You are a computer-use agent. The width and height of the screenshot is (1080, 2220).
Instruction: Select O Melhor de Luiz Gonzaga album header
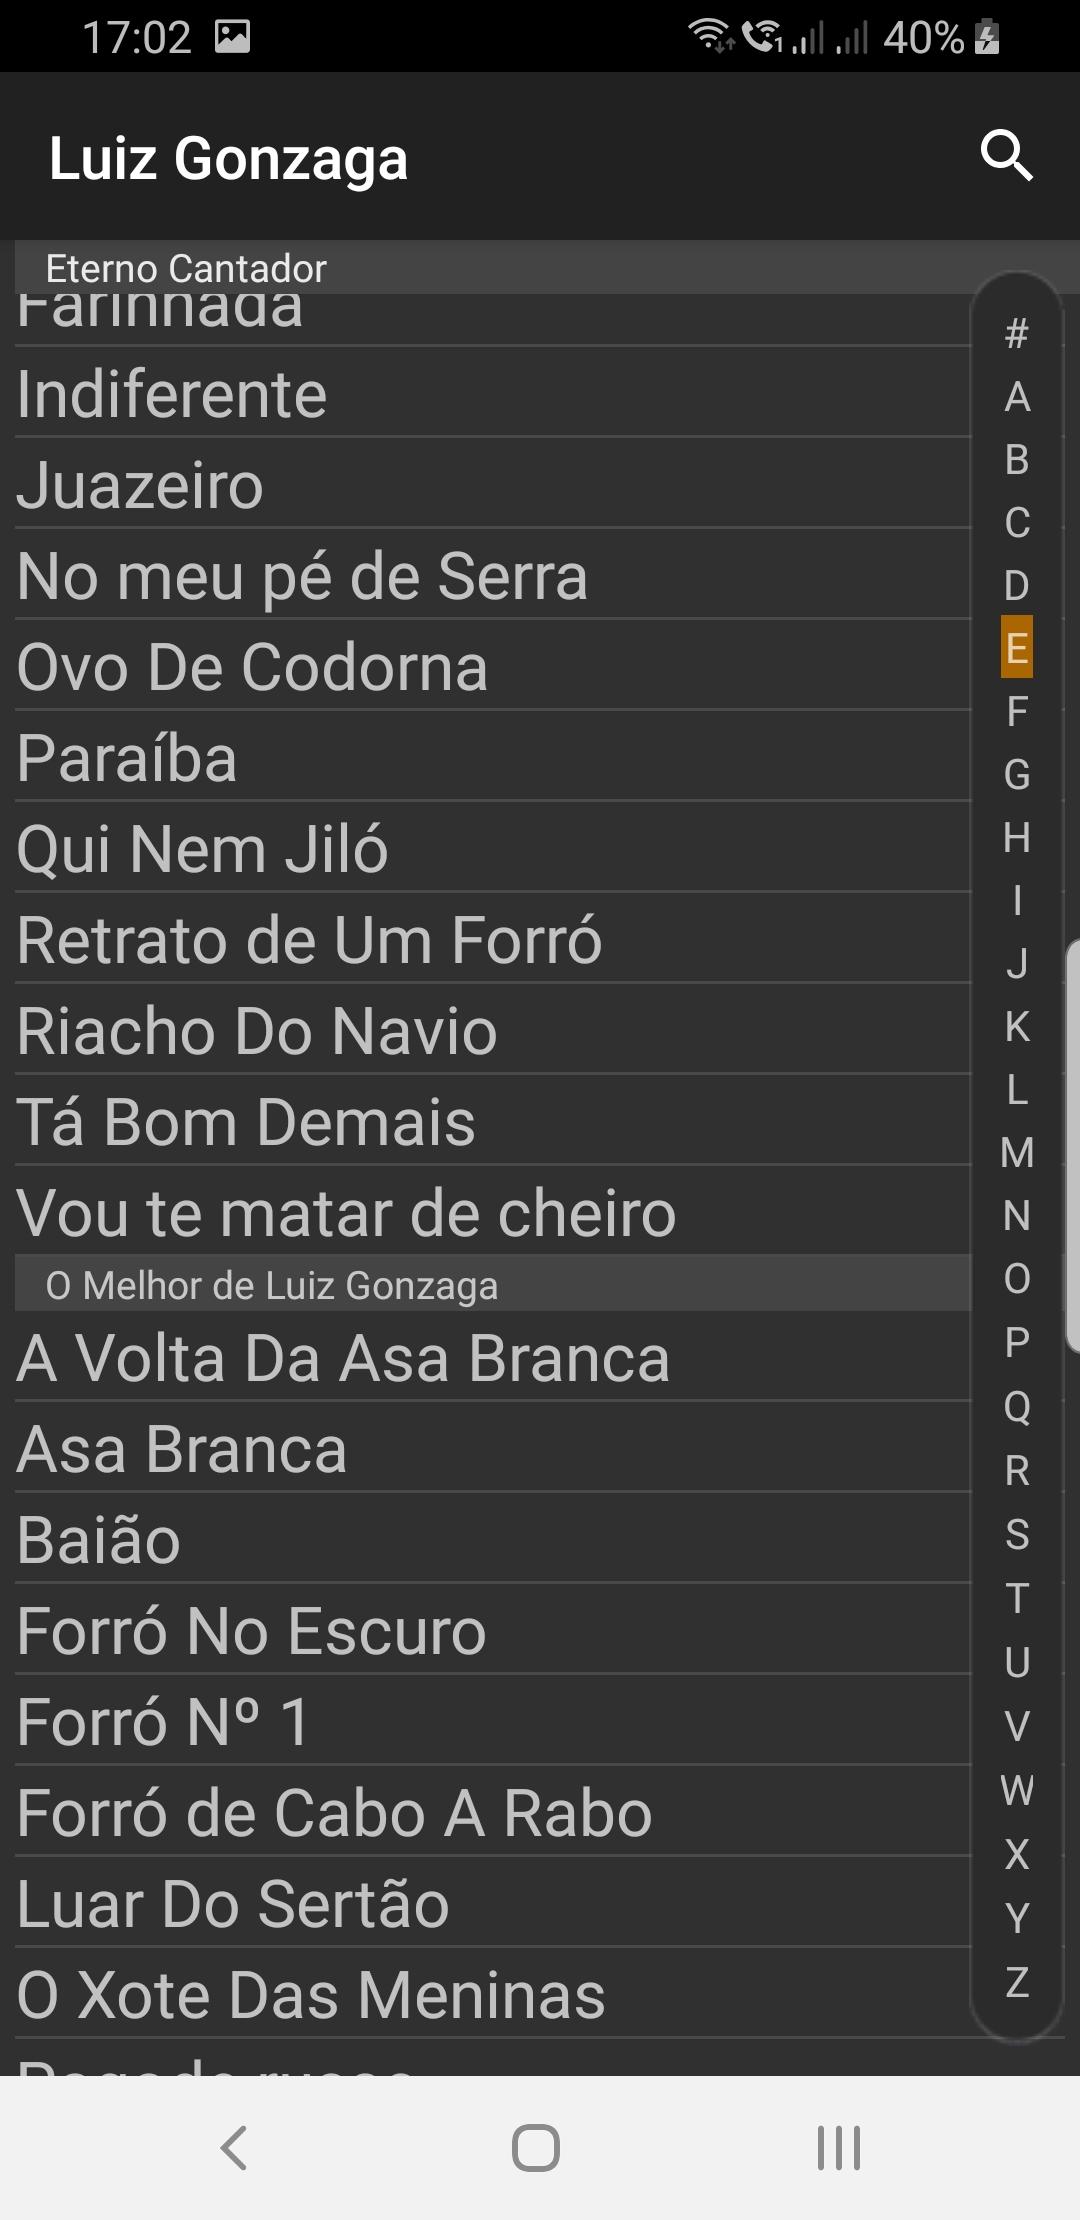[272, 1285]
